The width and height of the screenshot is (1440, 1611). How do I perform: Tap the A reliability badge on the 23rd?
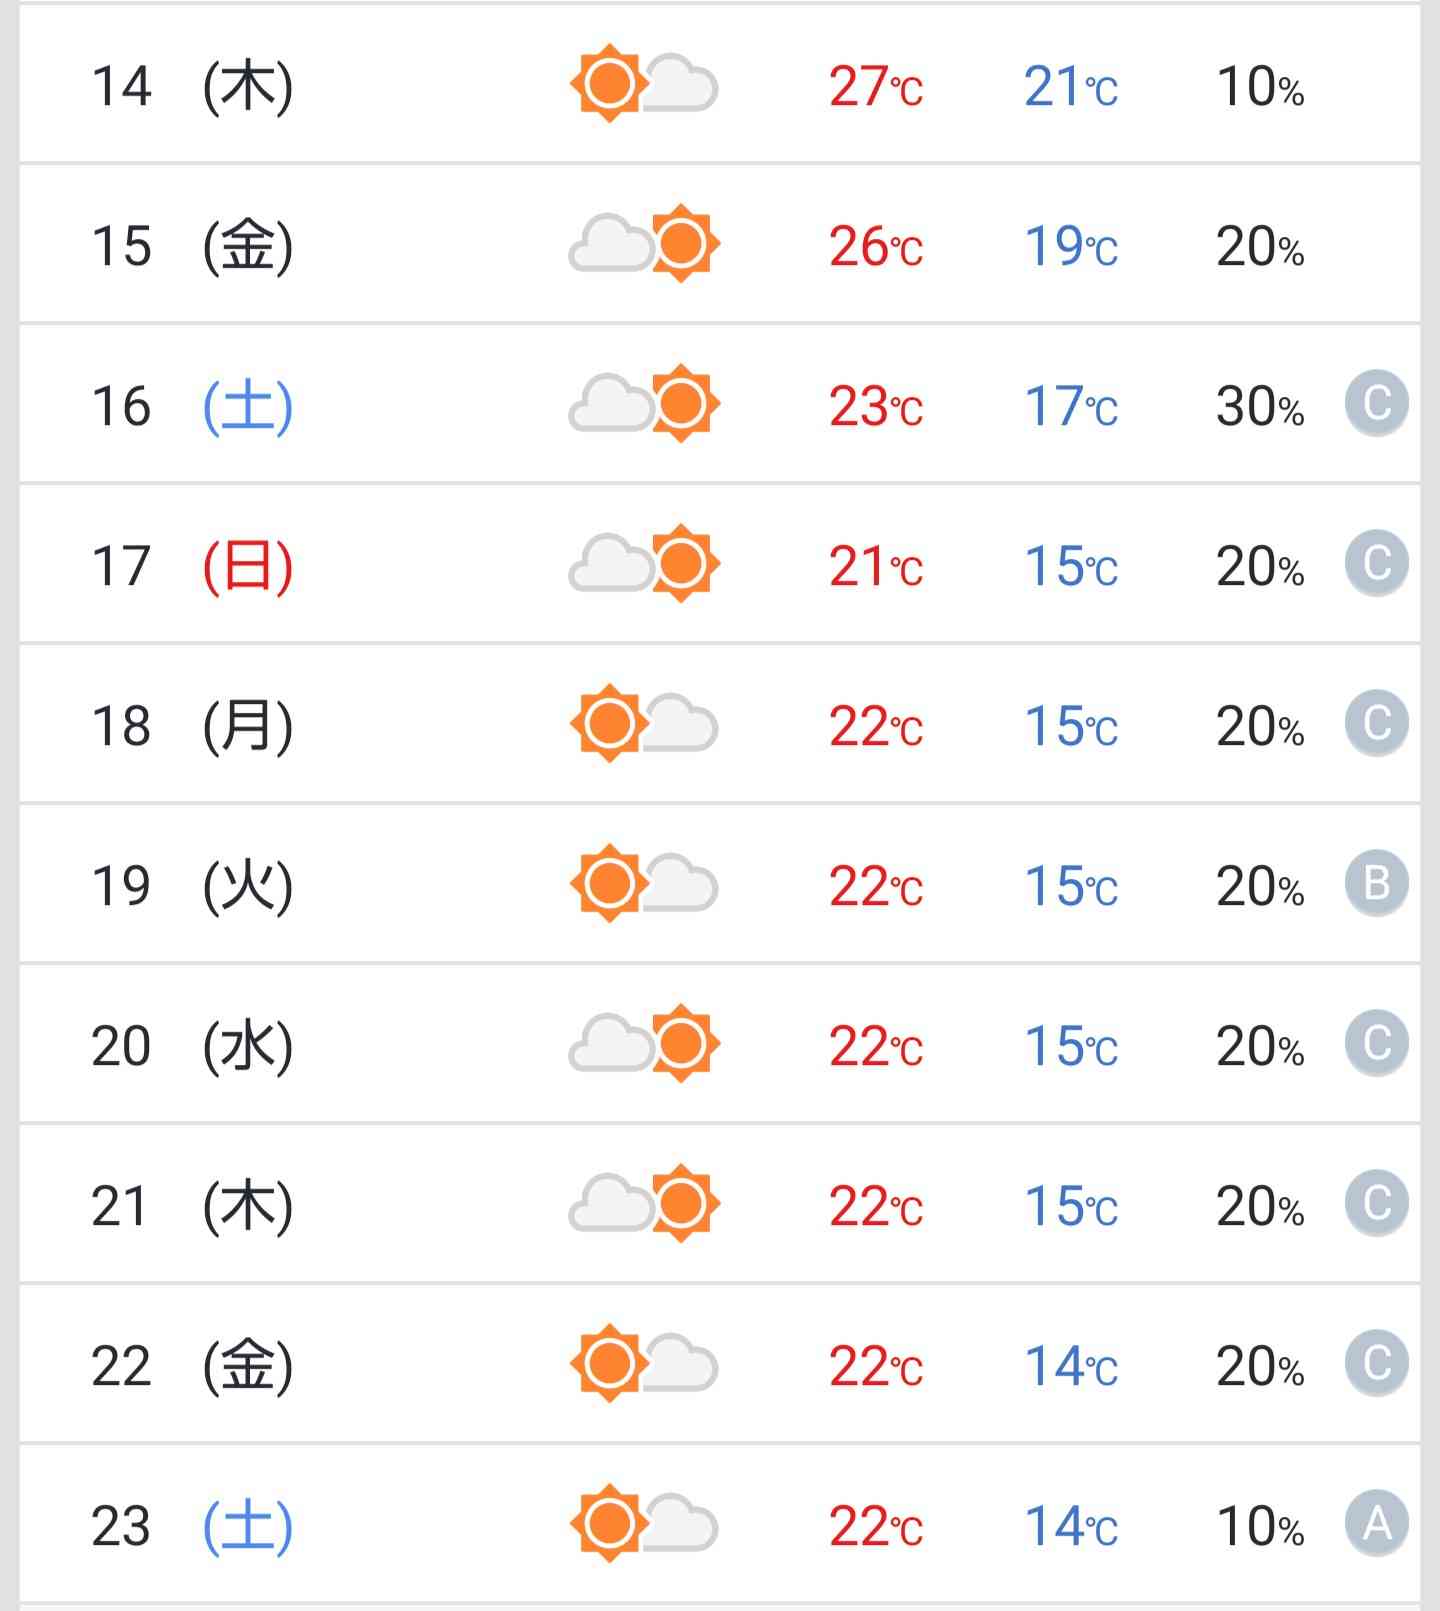pos(1377,1523)
